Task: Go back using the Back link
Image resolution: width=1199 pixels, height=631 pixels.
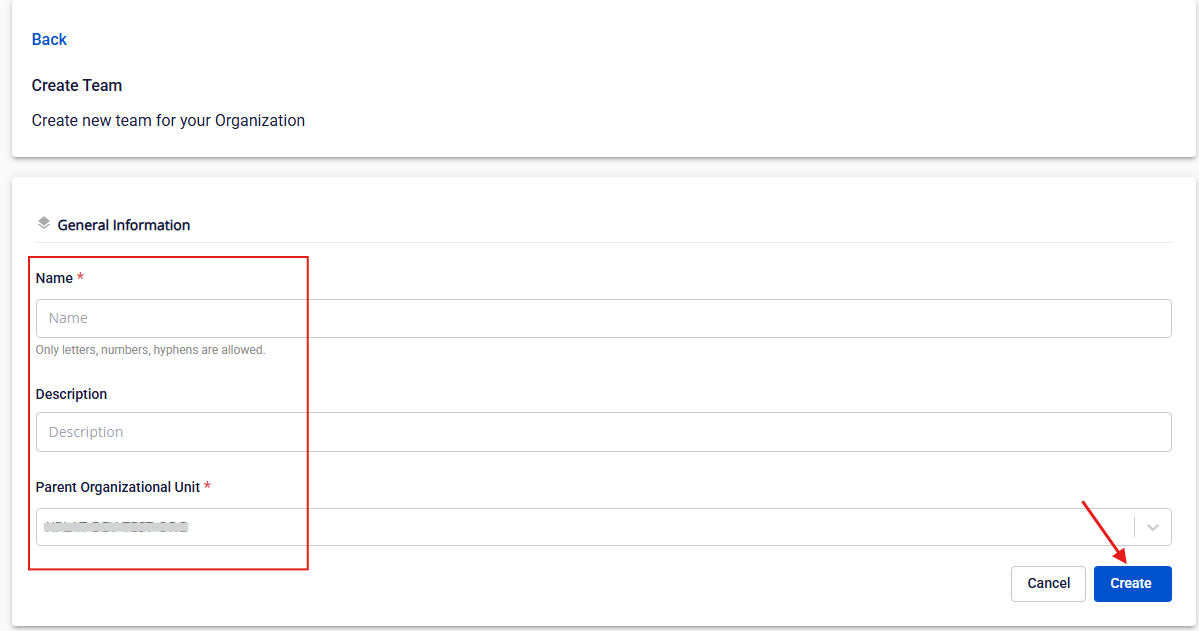Action: pos(49,39)
